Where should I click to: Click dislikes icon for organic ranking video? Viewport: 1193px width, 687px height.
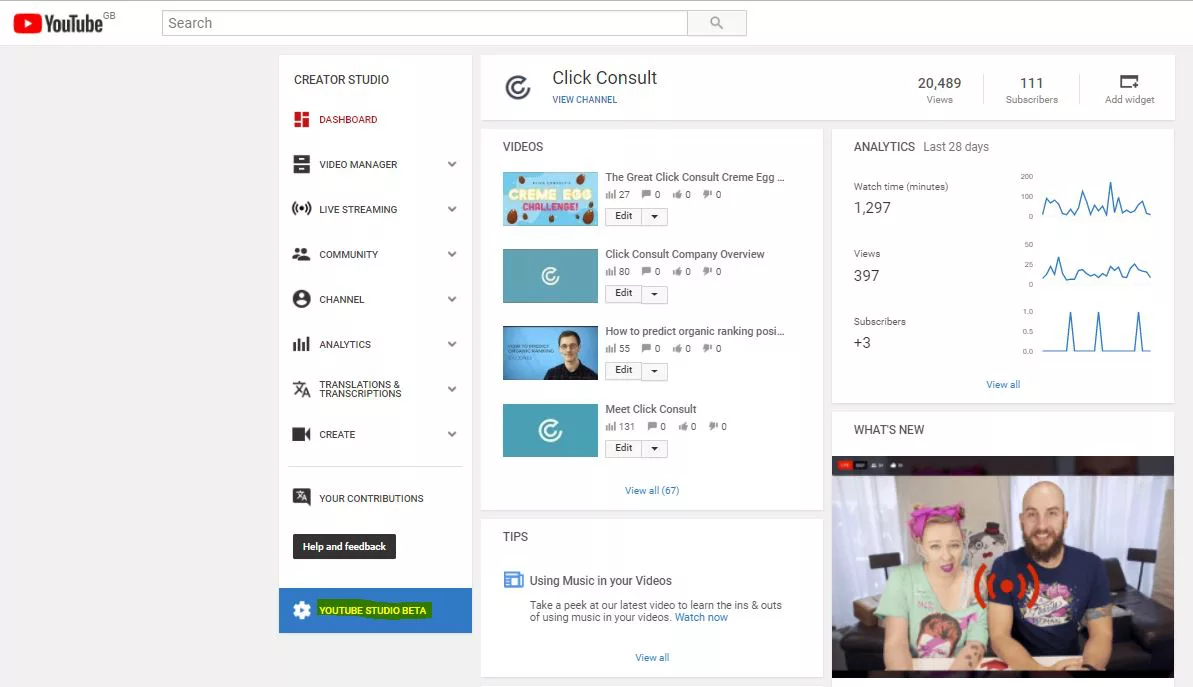[708, 348]
